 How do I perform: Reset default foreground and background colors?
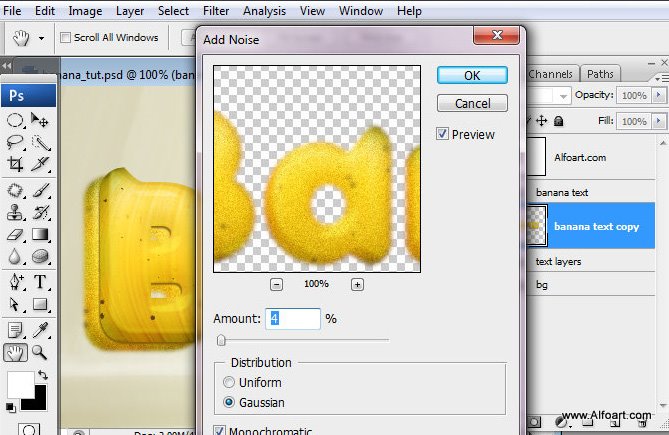pos(11,407)
